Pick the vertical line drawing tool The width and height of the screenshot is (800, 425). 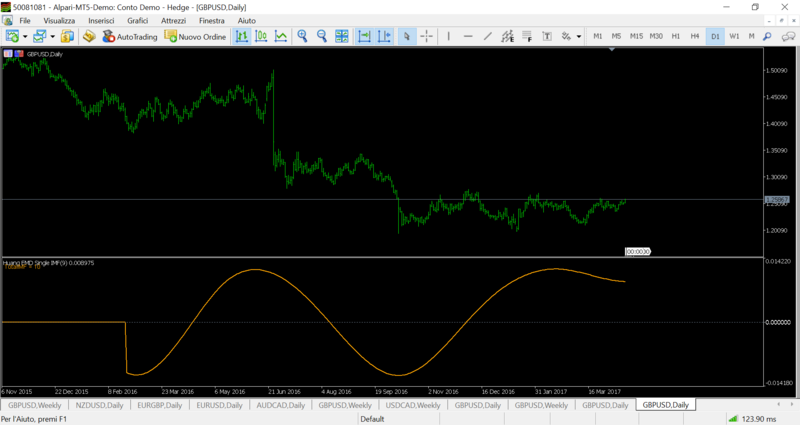pos(449,36)
